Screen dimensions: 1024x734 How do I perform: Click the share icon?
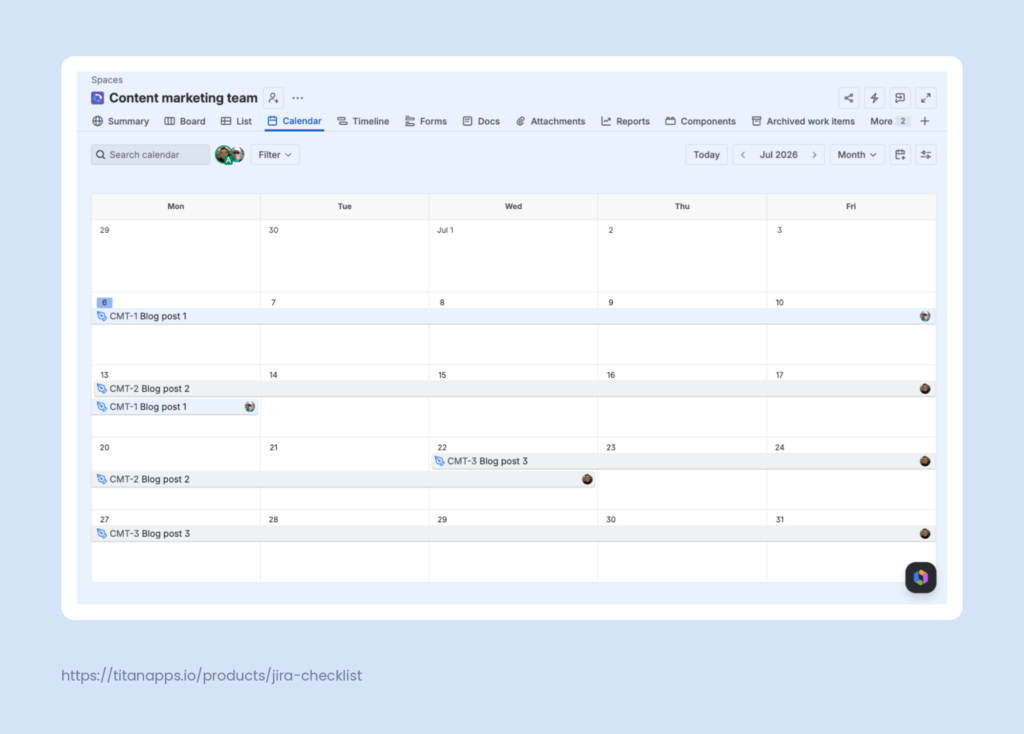pos(848,98)
